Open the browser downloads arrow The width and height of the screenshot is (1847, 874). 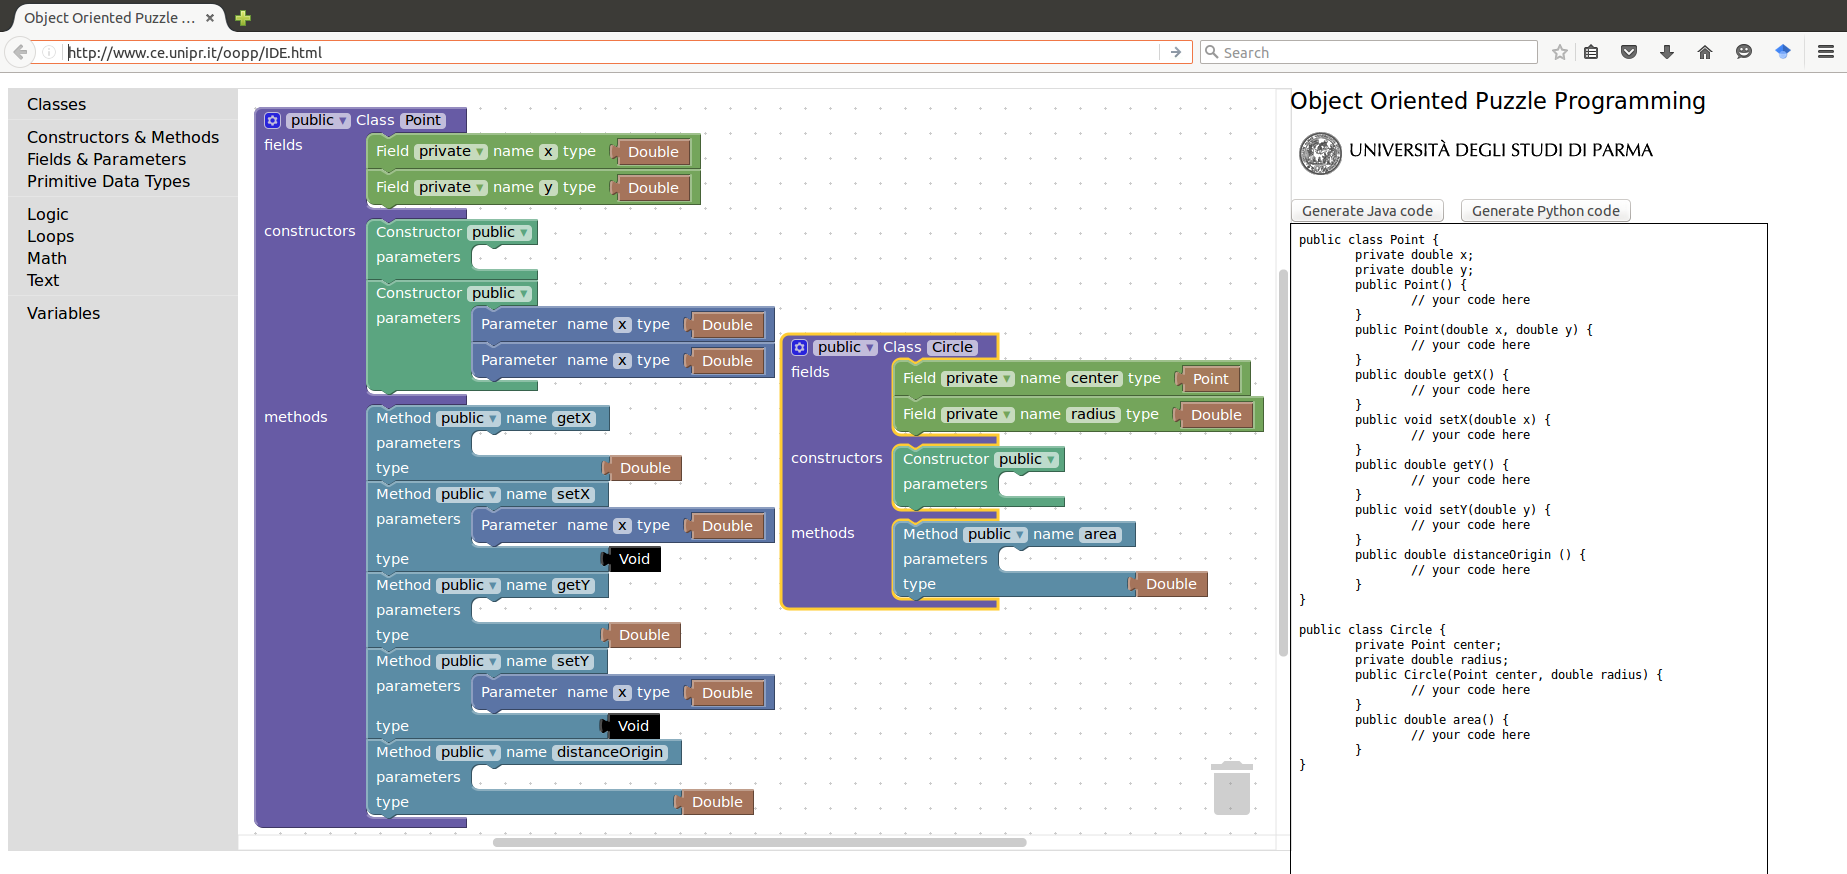[1667, 52]
